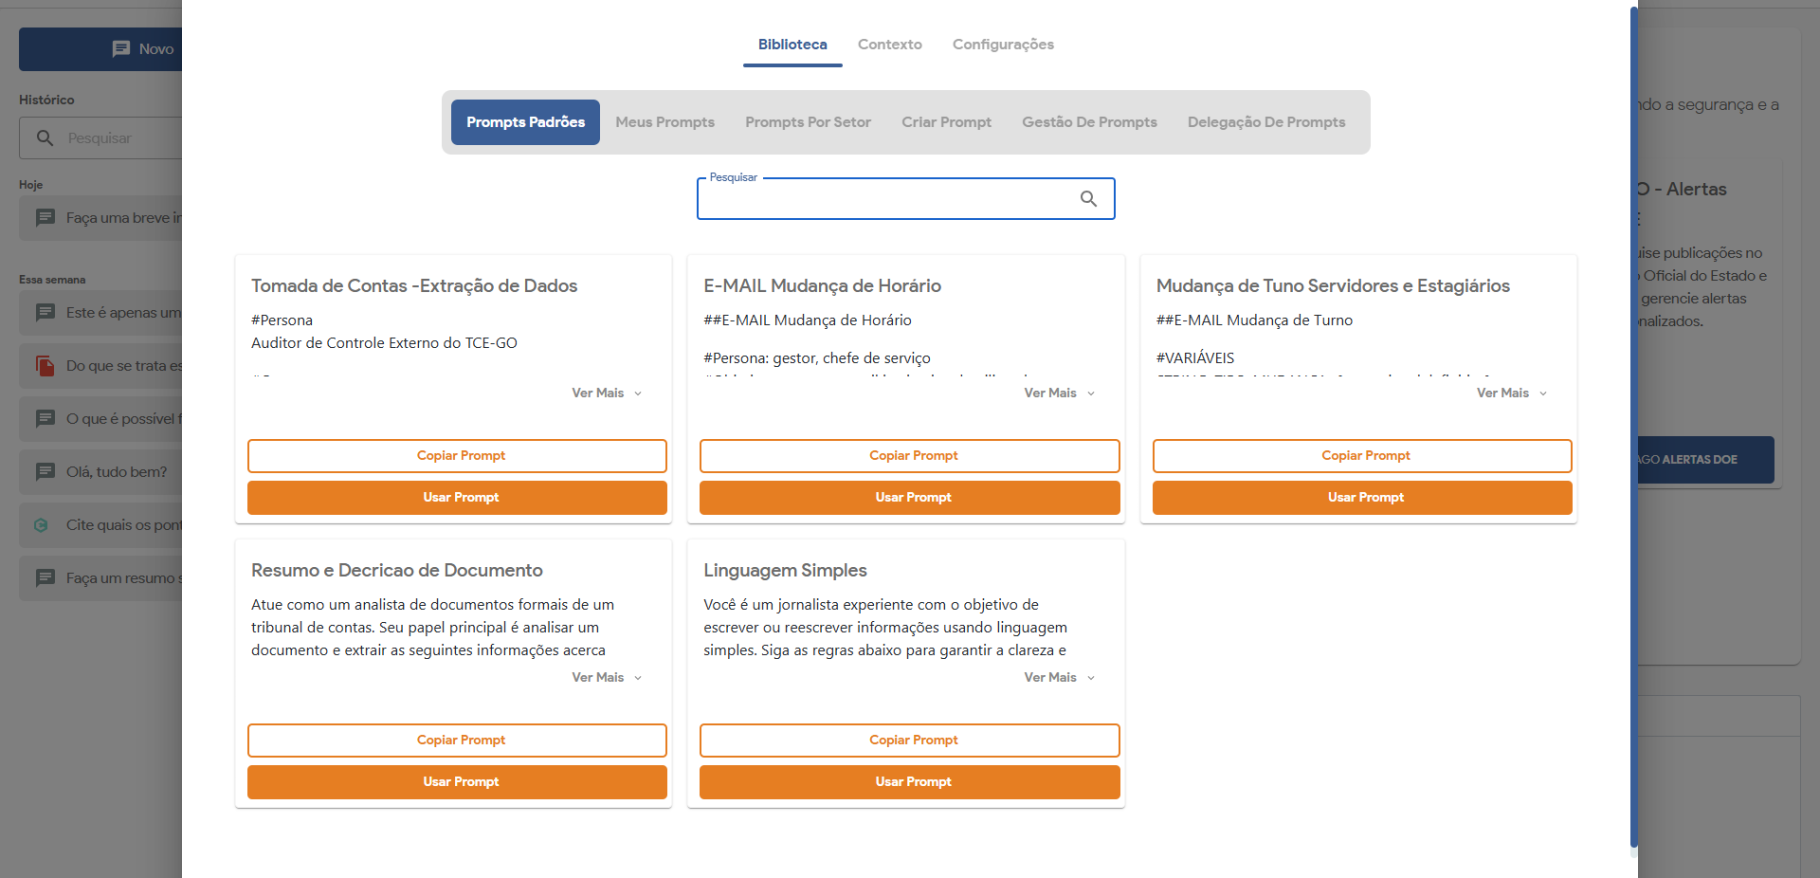Screen dimensions: 1820x878
Task: Select the Meus Prompts tab
Action: coord(665,122)
